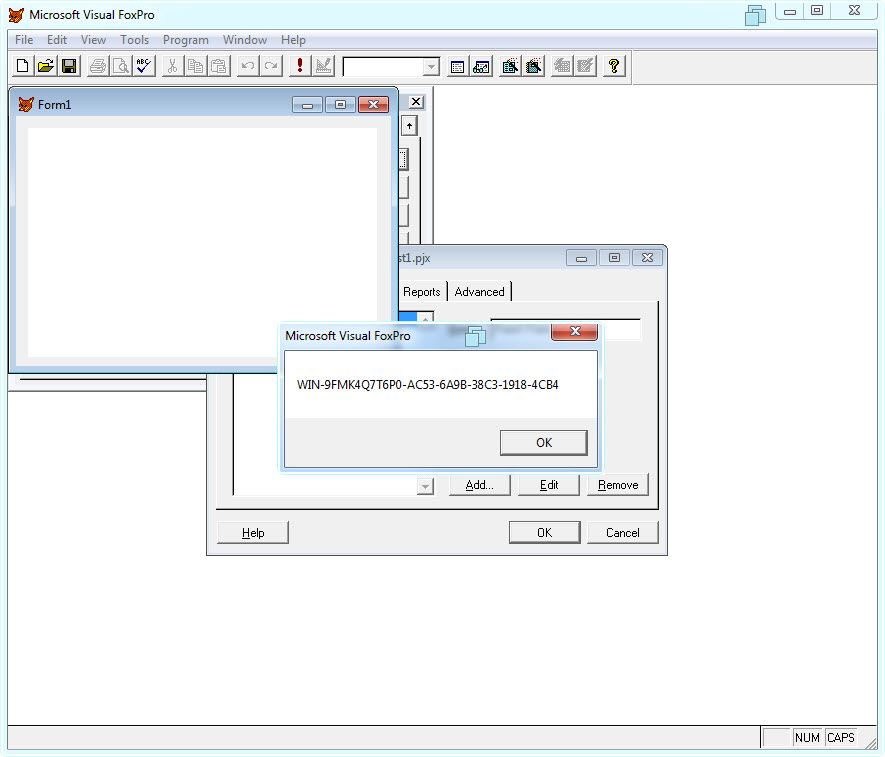885x757 pixels.
Task: Click the dialog Help button
Action: click(x=253, y=533)
